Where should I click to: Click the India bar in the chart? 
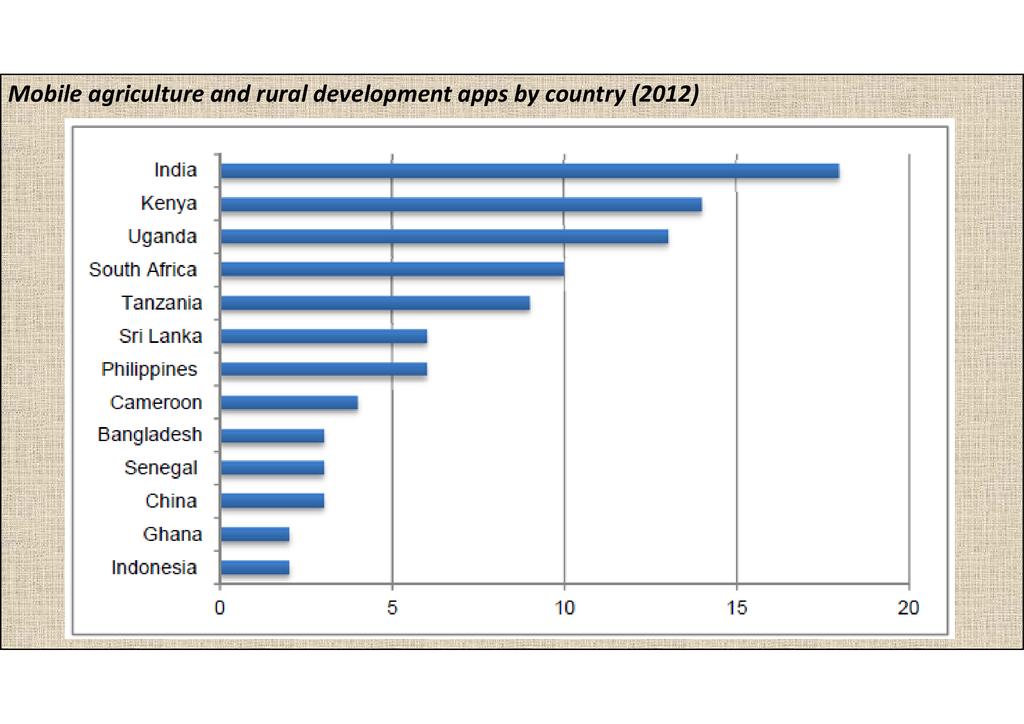tap(529, 171)
